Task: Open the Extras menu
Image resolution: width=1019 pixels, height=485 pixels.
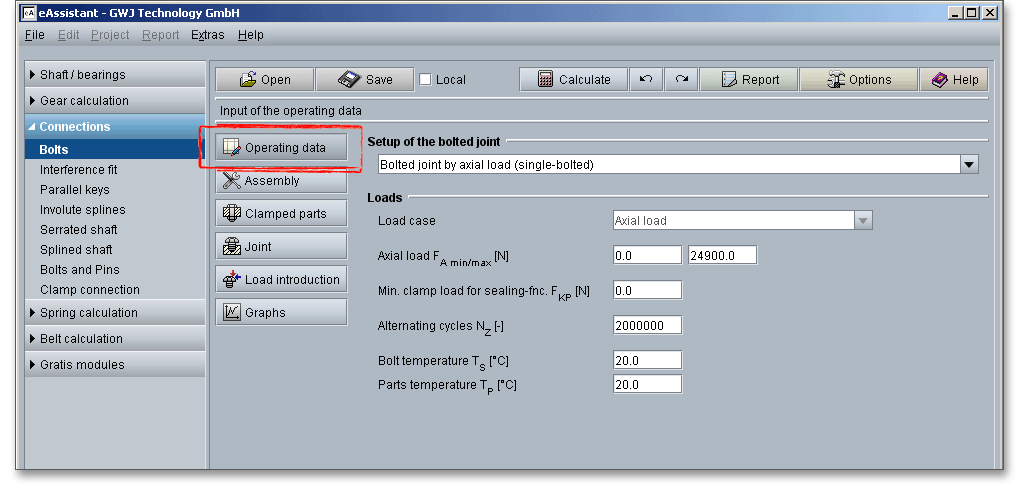Action: (207, 35)
